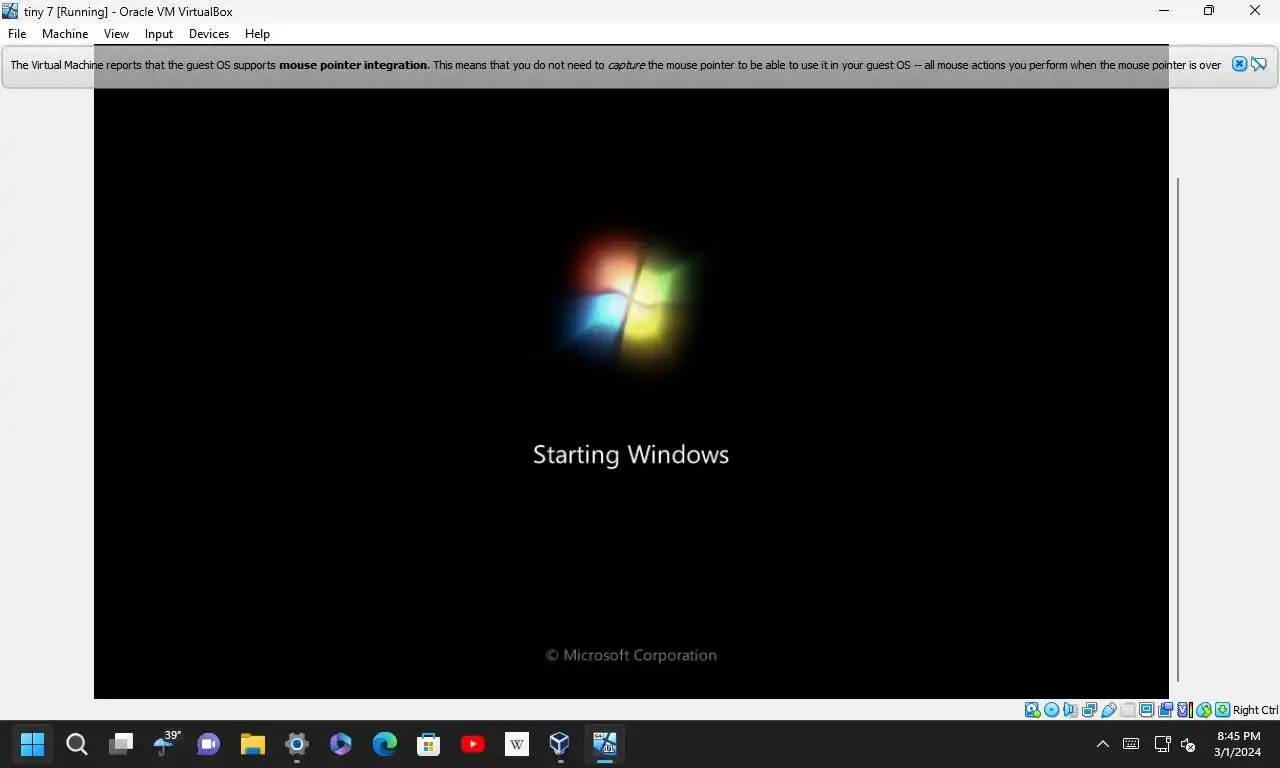Screen dimensions: 1280x768
Task: Click the optical drive status icon
Action: [x=1052, y=710]
